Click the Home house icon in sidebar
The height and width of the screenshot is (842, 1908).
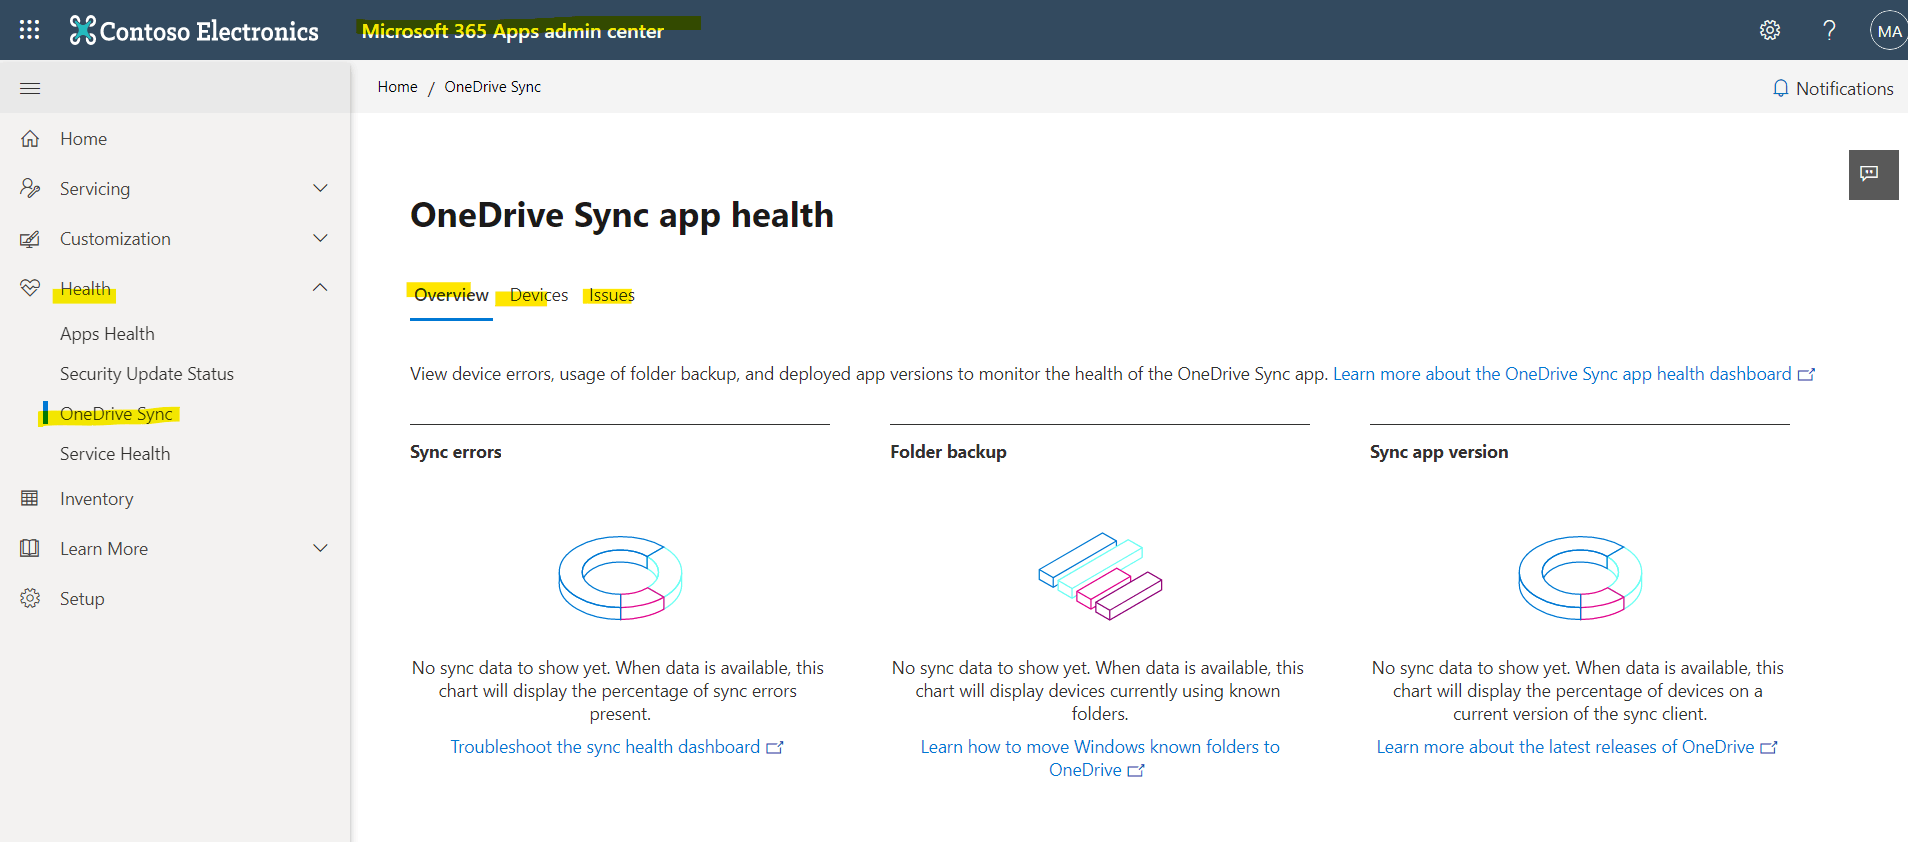click(x=30, y=139)
